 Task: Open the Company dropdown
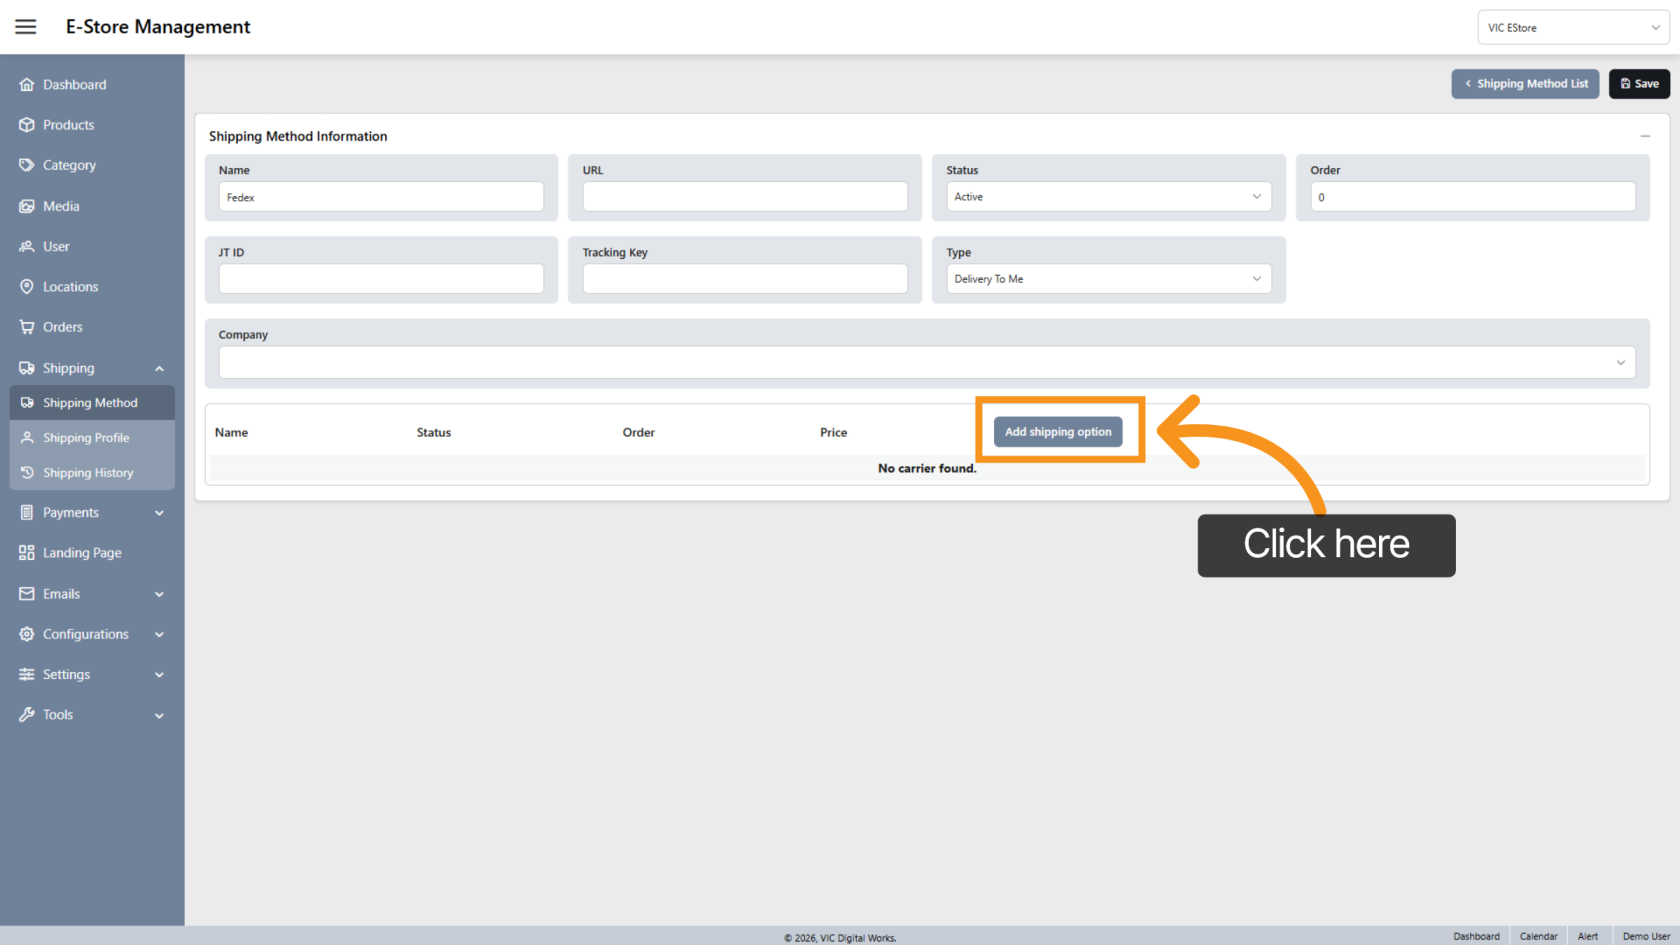point(926,362)
